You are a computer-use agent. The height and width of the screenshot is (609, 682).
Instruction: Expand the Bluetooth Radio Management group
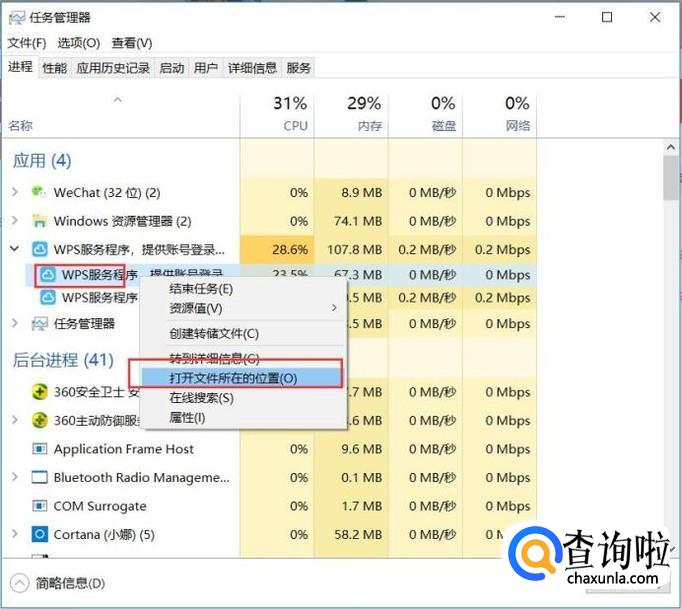coord(15,477)
